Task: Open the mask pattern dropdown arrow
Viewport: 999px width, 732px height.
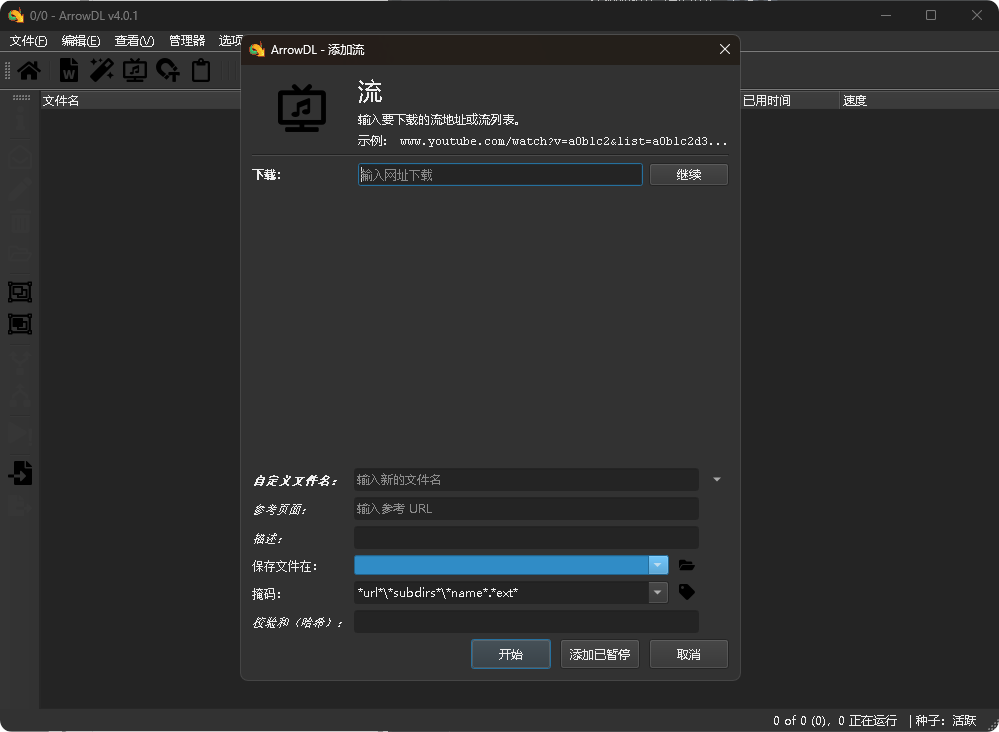Action: pyautogui.click(x=658, y=592)
